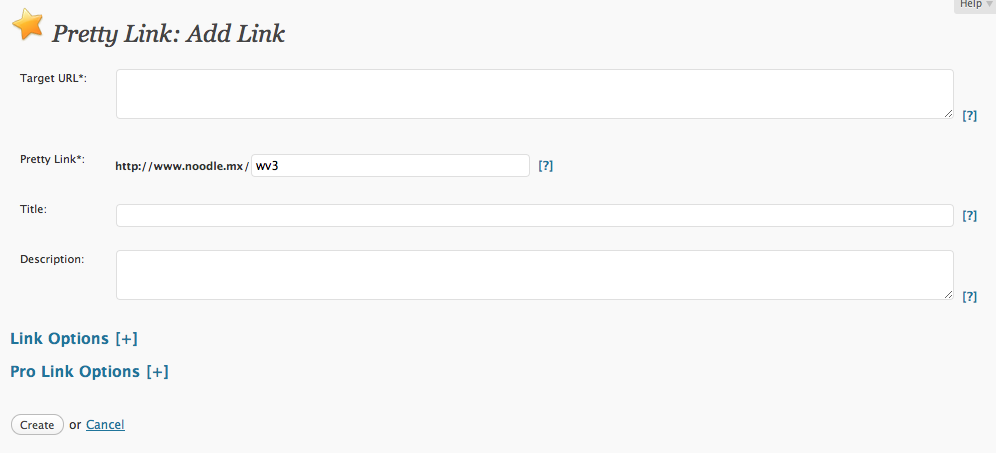Show the help tip for Title

coord(969,216)
